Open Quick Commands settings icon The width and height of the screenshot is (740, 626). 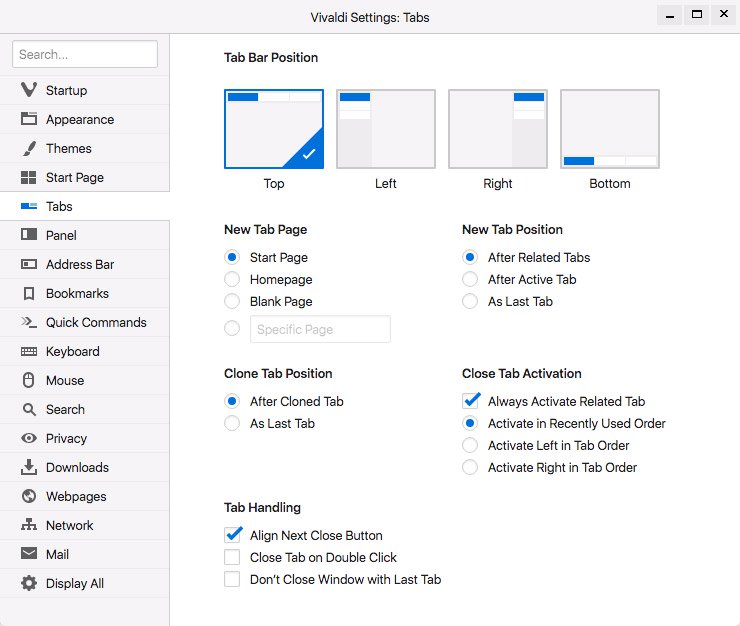point(29,322)
